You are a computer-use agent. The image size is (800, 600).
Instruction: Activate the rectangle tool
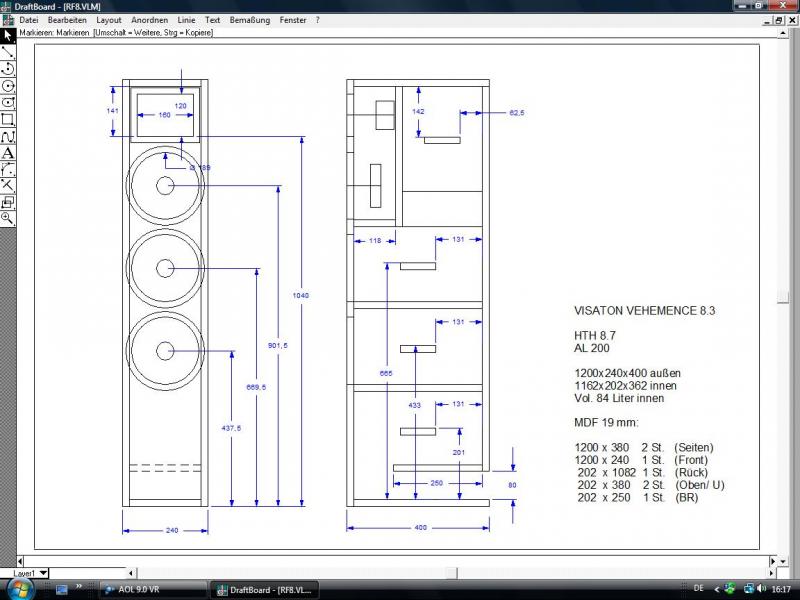point(7,119)
